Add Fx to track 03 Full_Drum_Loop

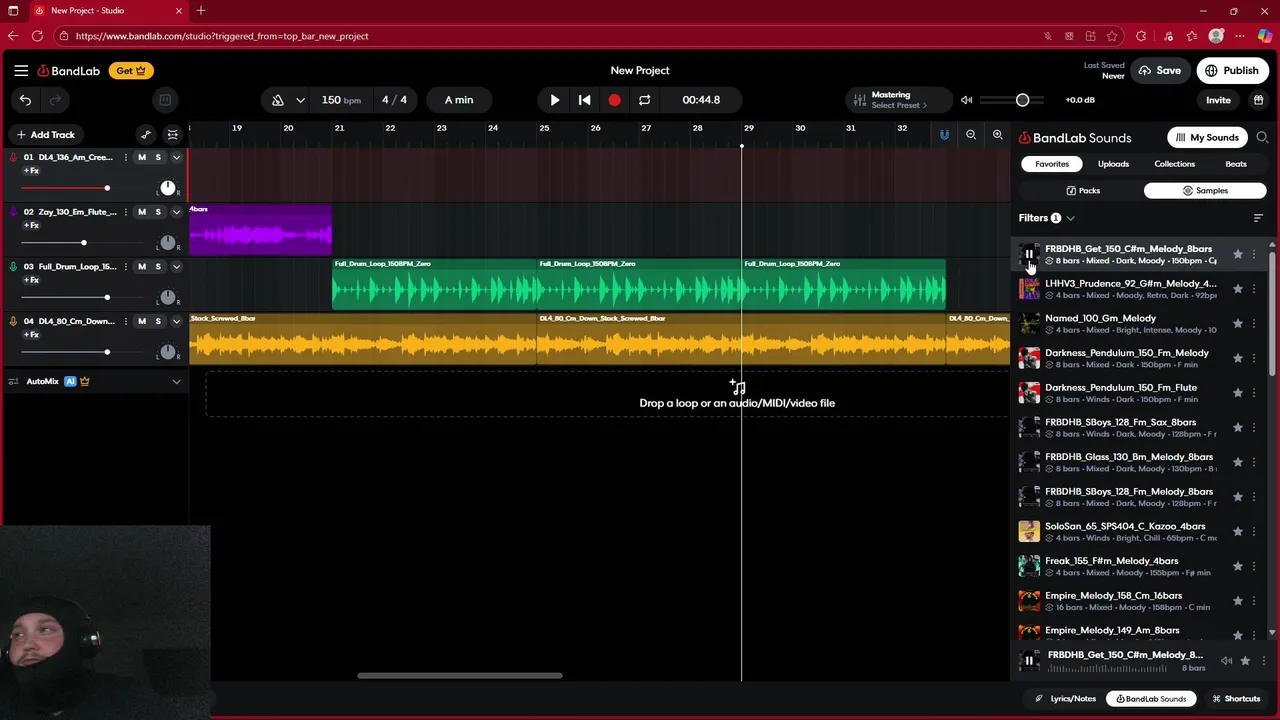tap(31, 280)
